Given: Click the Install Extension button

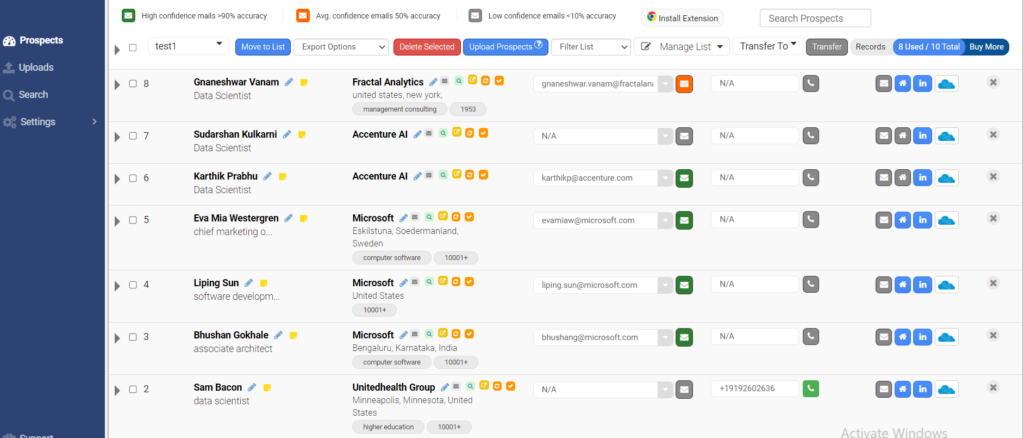Looking at the screenshot, I should tap(682, 18).
